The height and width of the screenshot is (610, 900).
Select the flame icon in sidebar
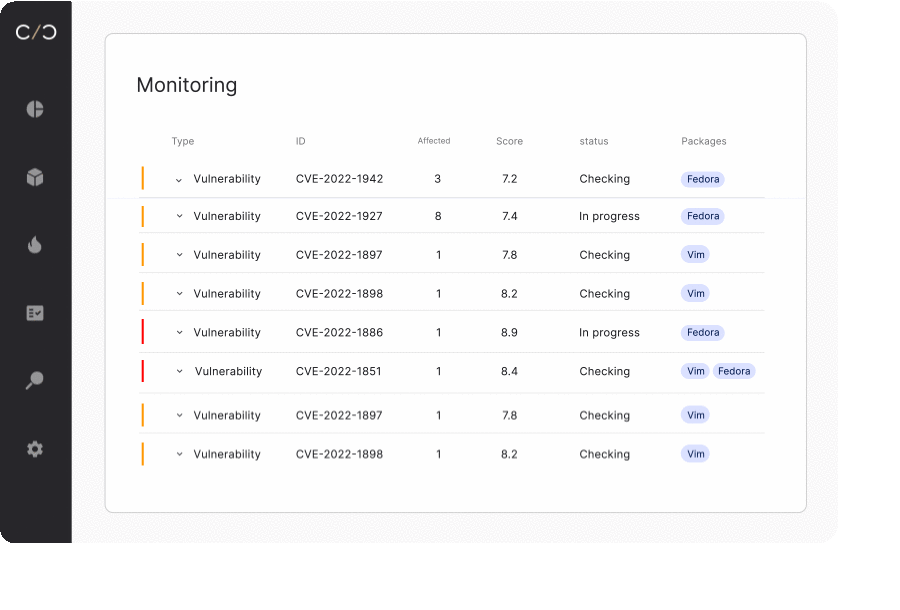click(35, 244)
